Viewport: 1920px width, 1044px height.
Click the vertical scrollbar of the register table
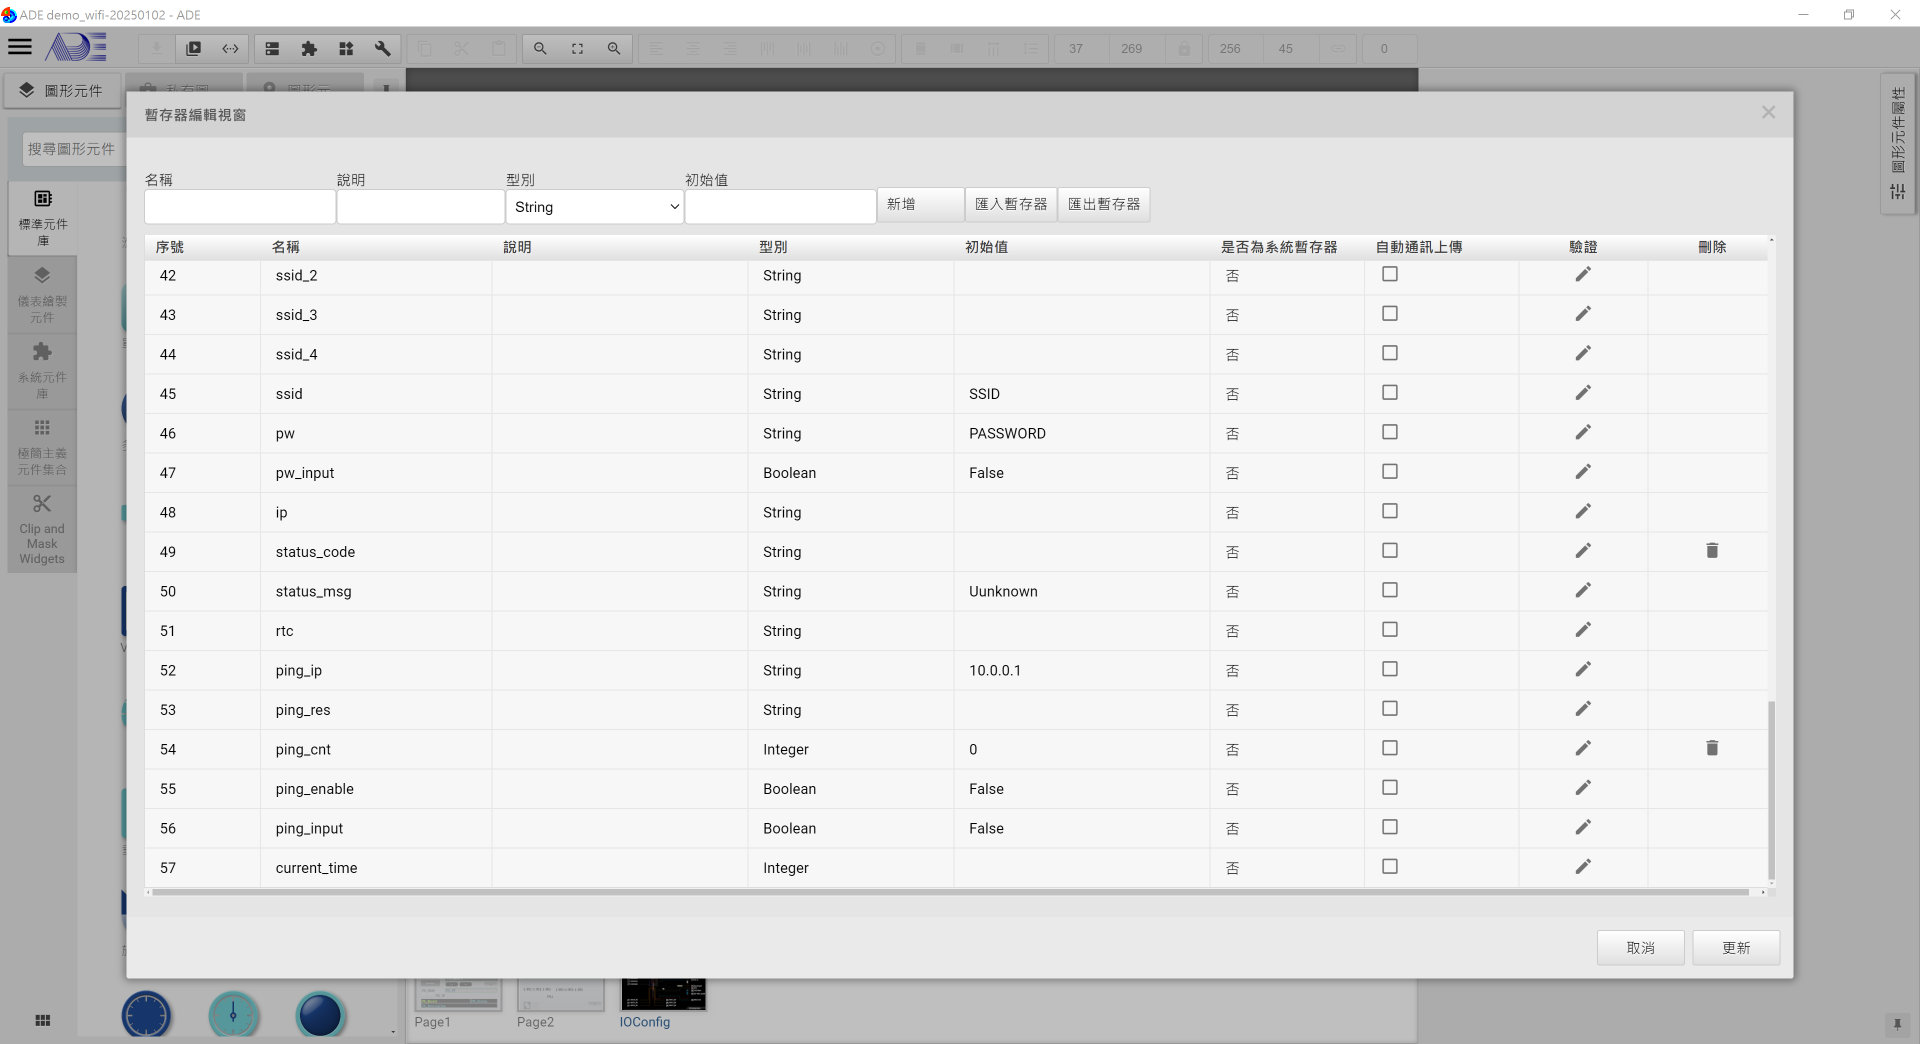(1771, 790)
